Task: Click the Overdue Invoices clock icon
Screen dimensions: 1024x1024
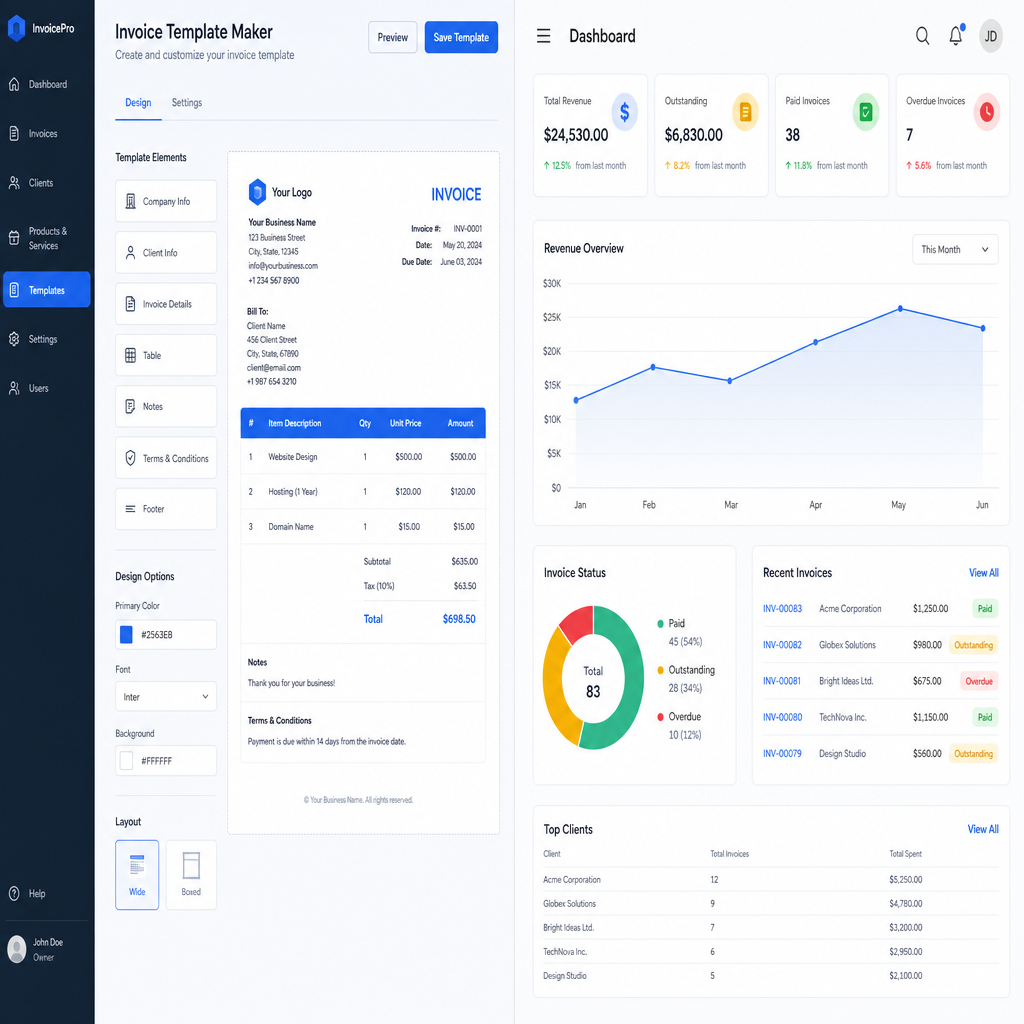Action: pyautogui.click(x=987, y=112)
